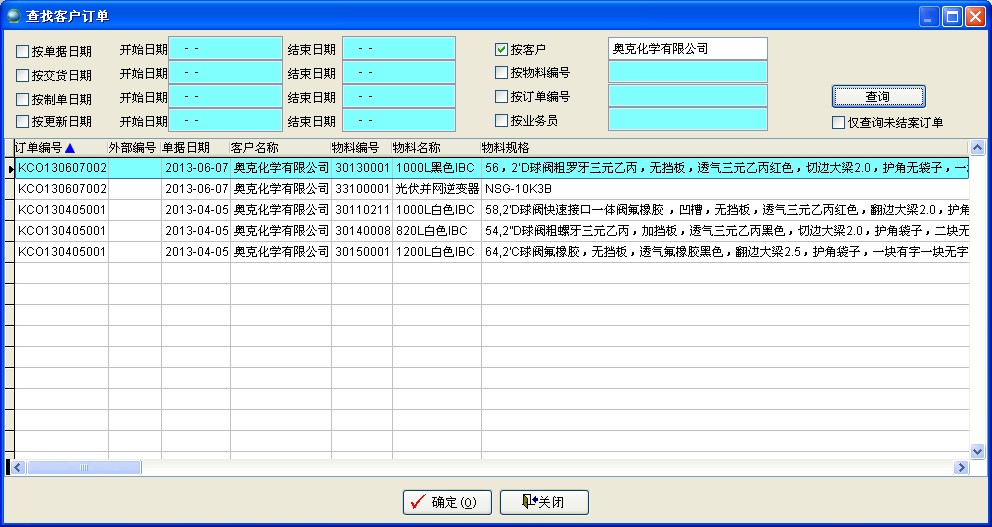The height and width of the screenshot is (527, 992).
Task: Click the horizontal scroll left arrow
Action: (18, 467)
